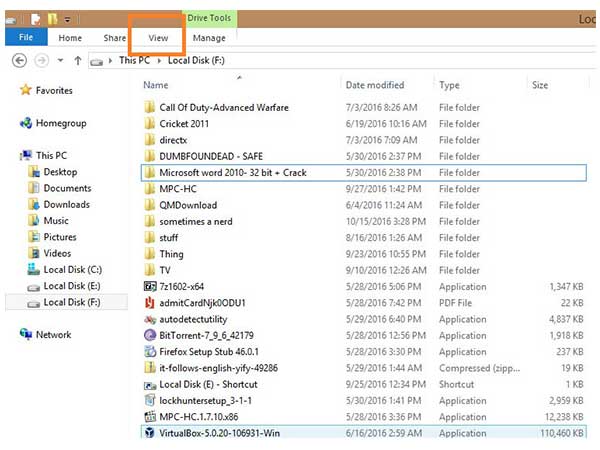The width and height of the screenshot is (600, 450).
Task: Open the Homegroup icon in sidebar
Action: pyautogui.click(x=26, y=123)
